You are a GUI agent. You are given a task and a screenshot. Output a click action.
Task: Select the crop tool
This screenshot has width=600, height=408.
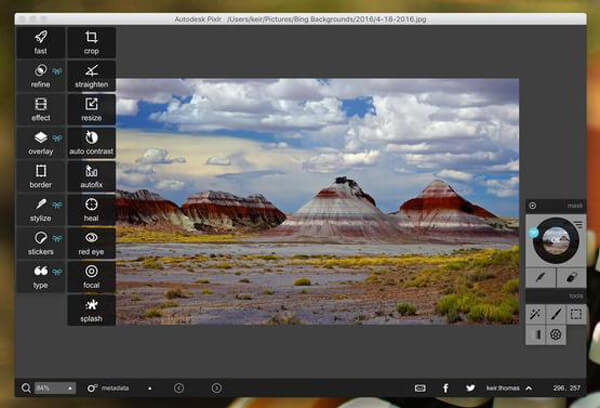click(x=91, y=42)
